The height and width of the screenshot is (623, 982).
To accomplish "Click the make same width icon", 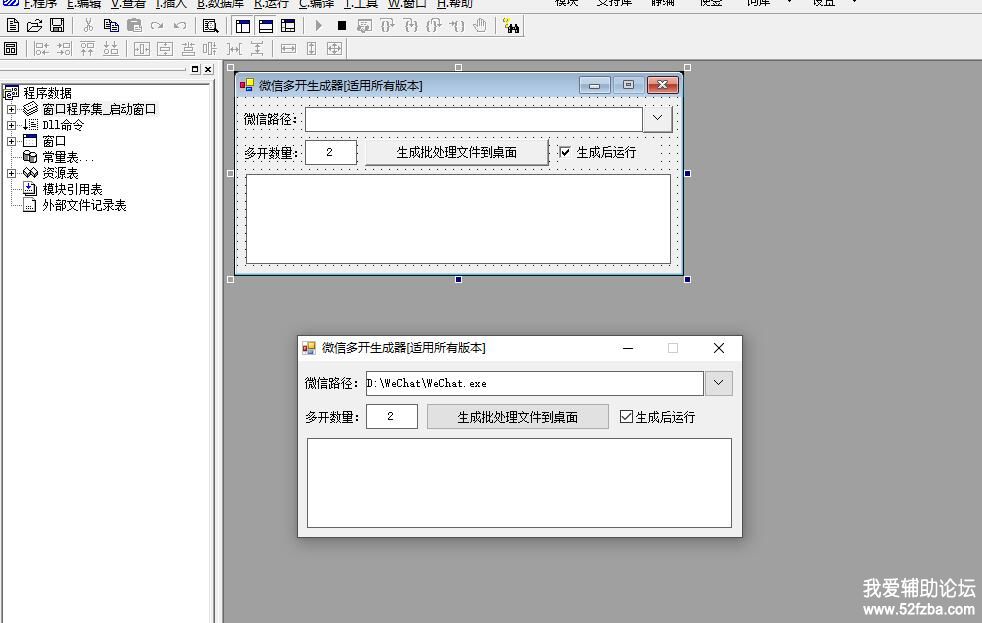I will 288,48.
